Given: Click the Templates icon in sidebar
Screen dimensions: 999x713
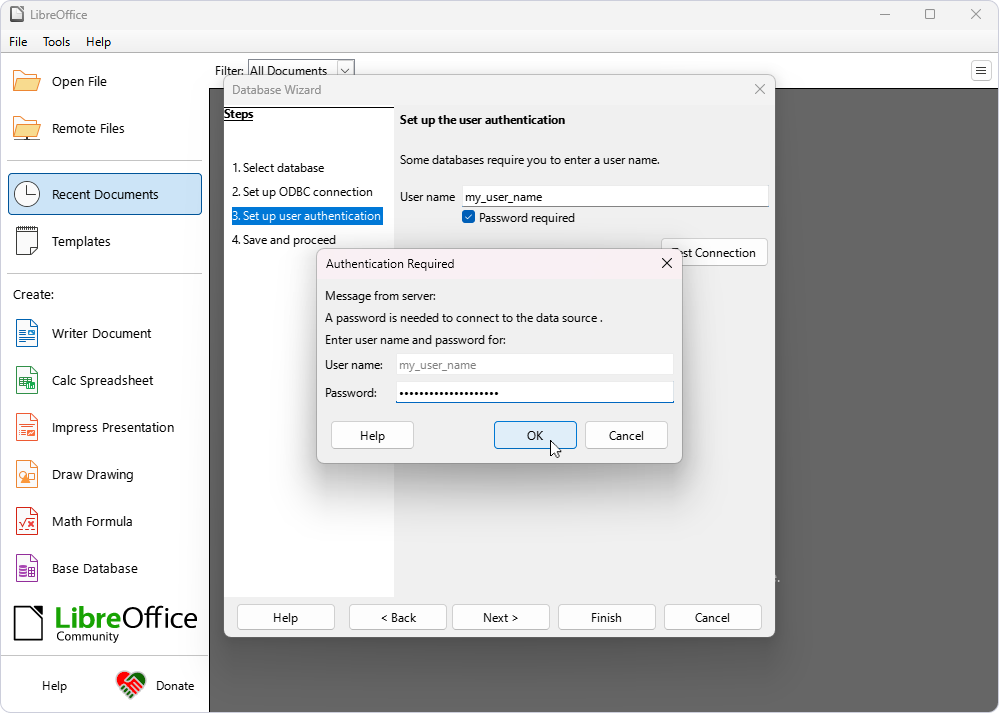Looking at the screenshot, I should [27, 242].
